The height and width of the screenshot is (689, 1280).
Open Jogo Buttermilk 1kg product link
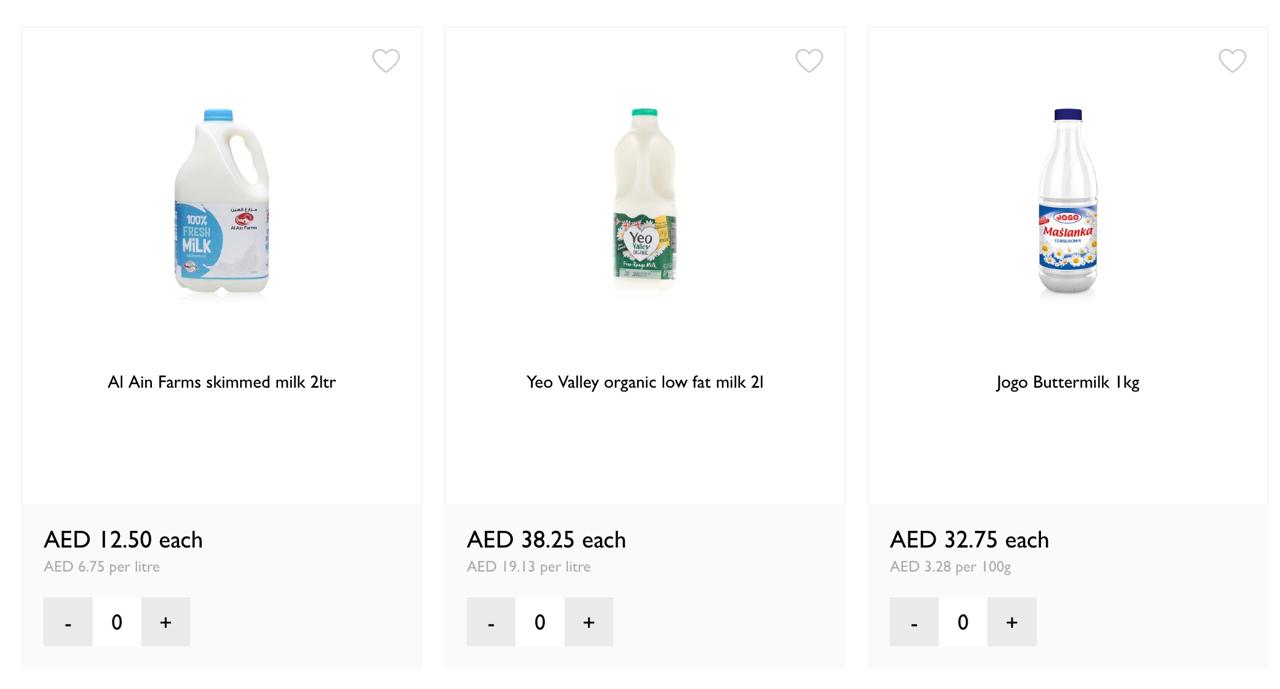(x=1068, y=382)
